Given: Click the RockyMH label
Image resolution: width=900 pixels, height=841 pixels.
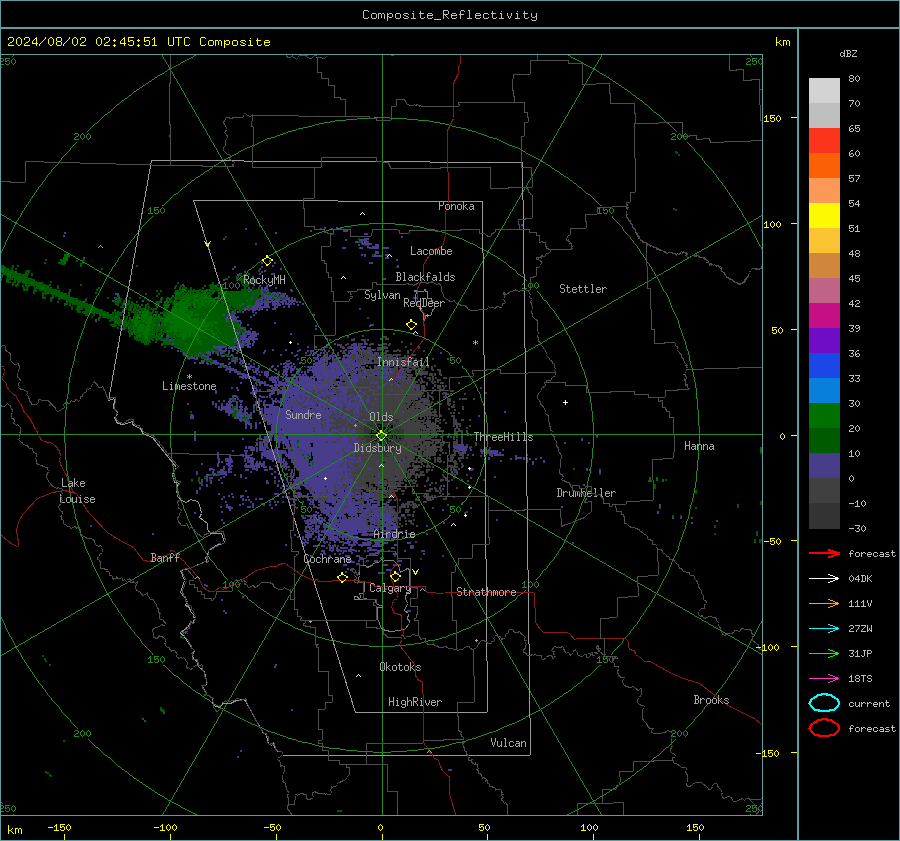Looking at the screenshot, I should [x=264, y=280].
